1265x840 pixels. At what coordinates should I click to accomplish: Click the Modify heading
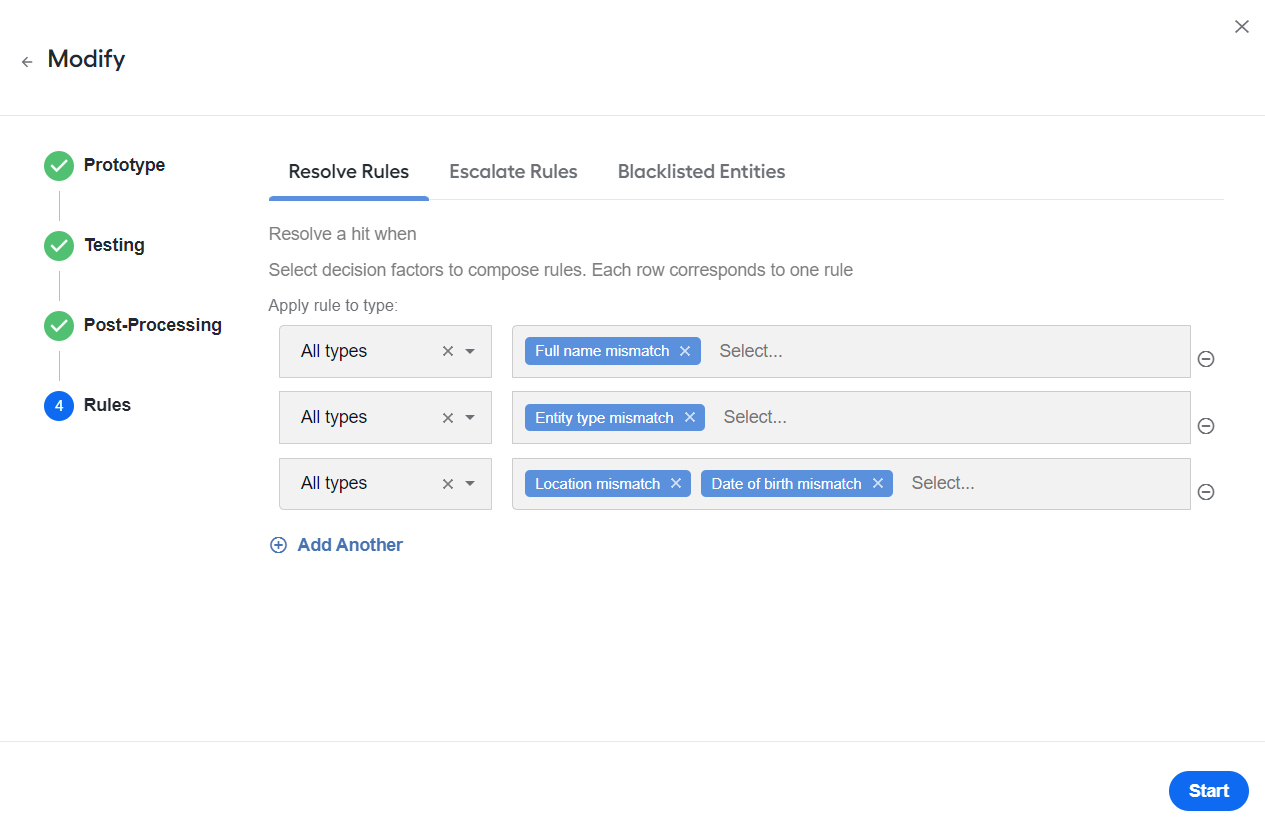pos(86,59)
